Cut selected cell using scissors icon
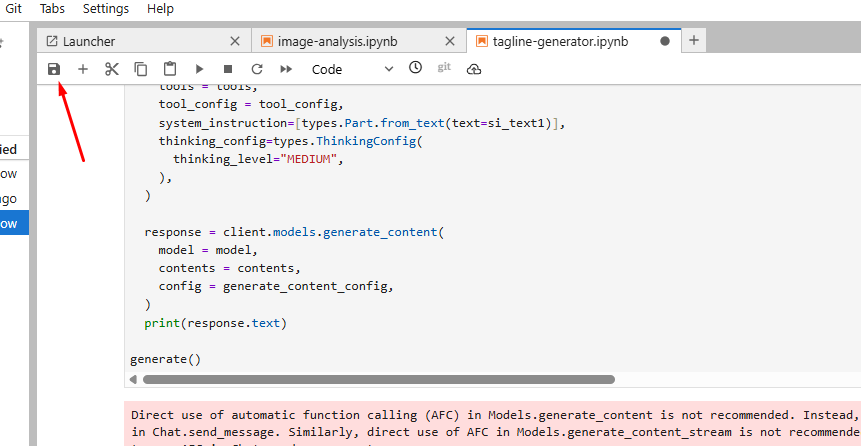Screen dimensions: 861x446 (x=112, y=69)
